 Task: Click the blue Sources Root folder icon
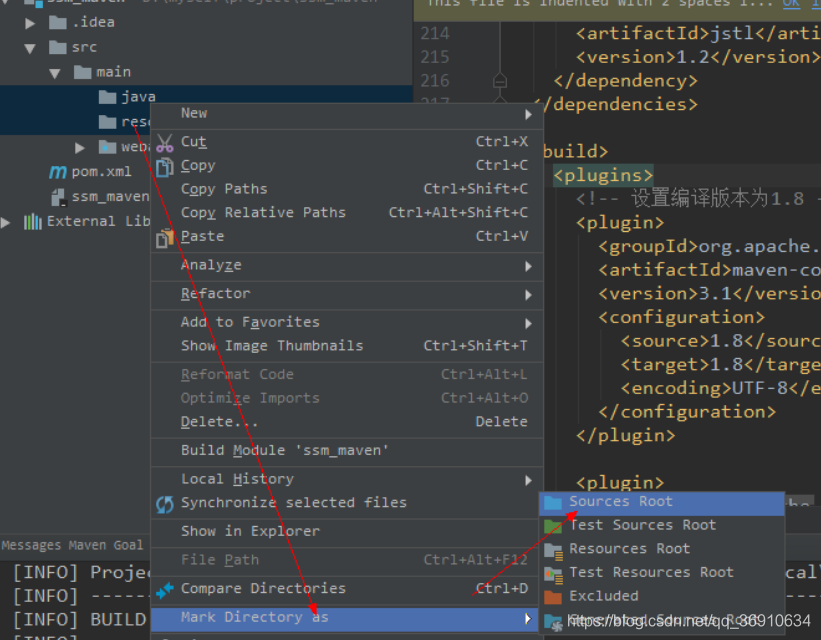(552, 503)
